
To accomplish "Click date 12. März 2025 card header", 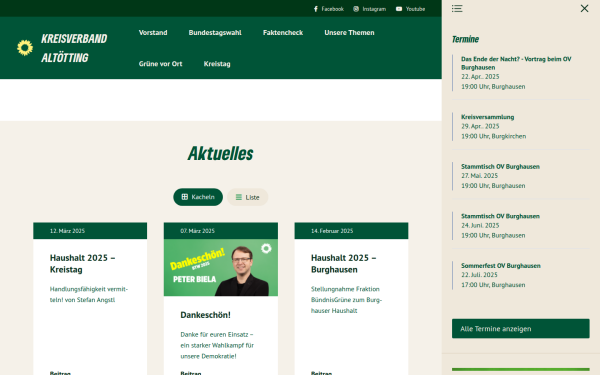I will tap(90, 231).
